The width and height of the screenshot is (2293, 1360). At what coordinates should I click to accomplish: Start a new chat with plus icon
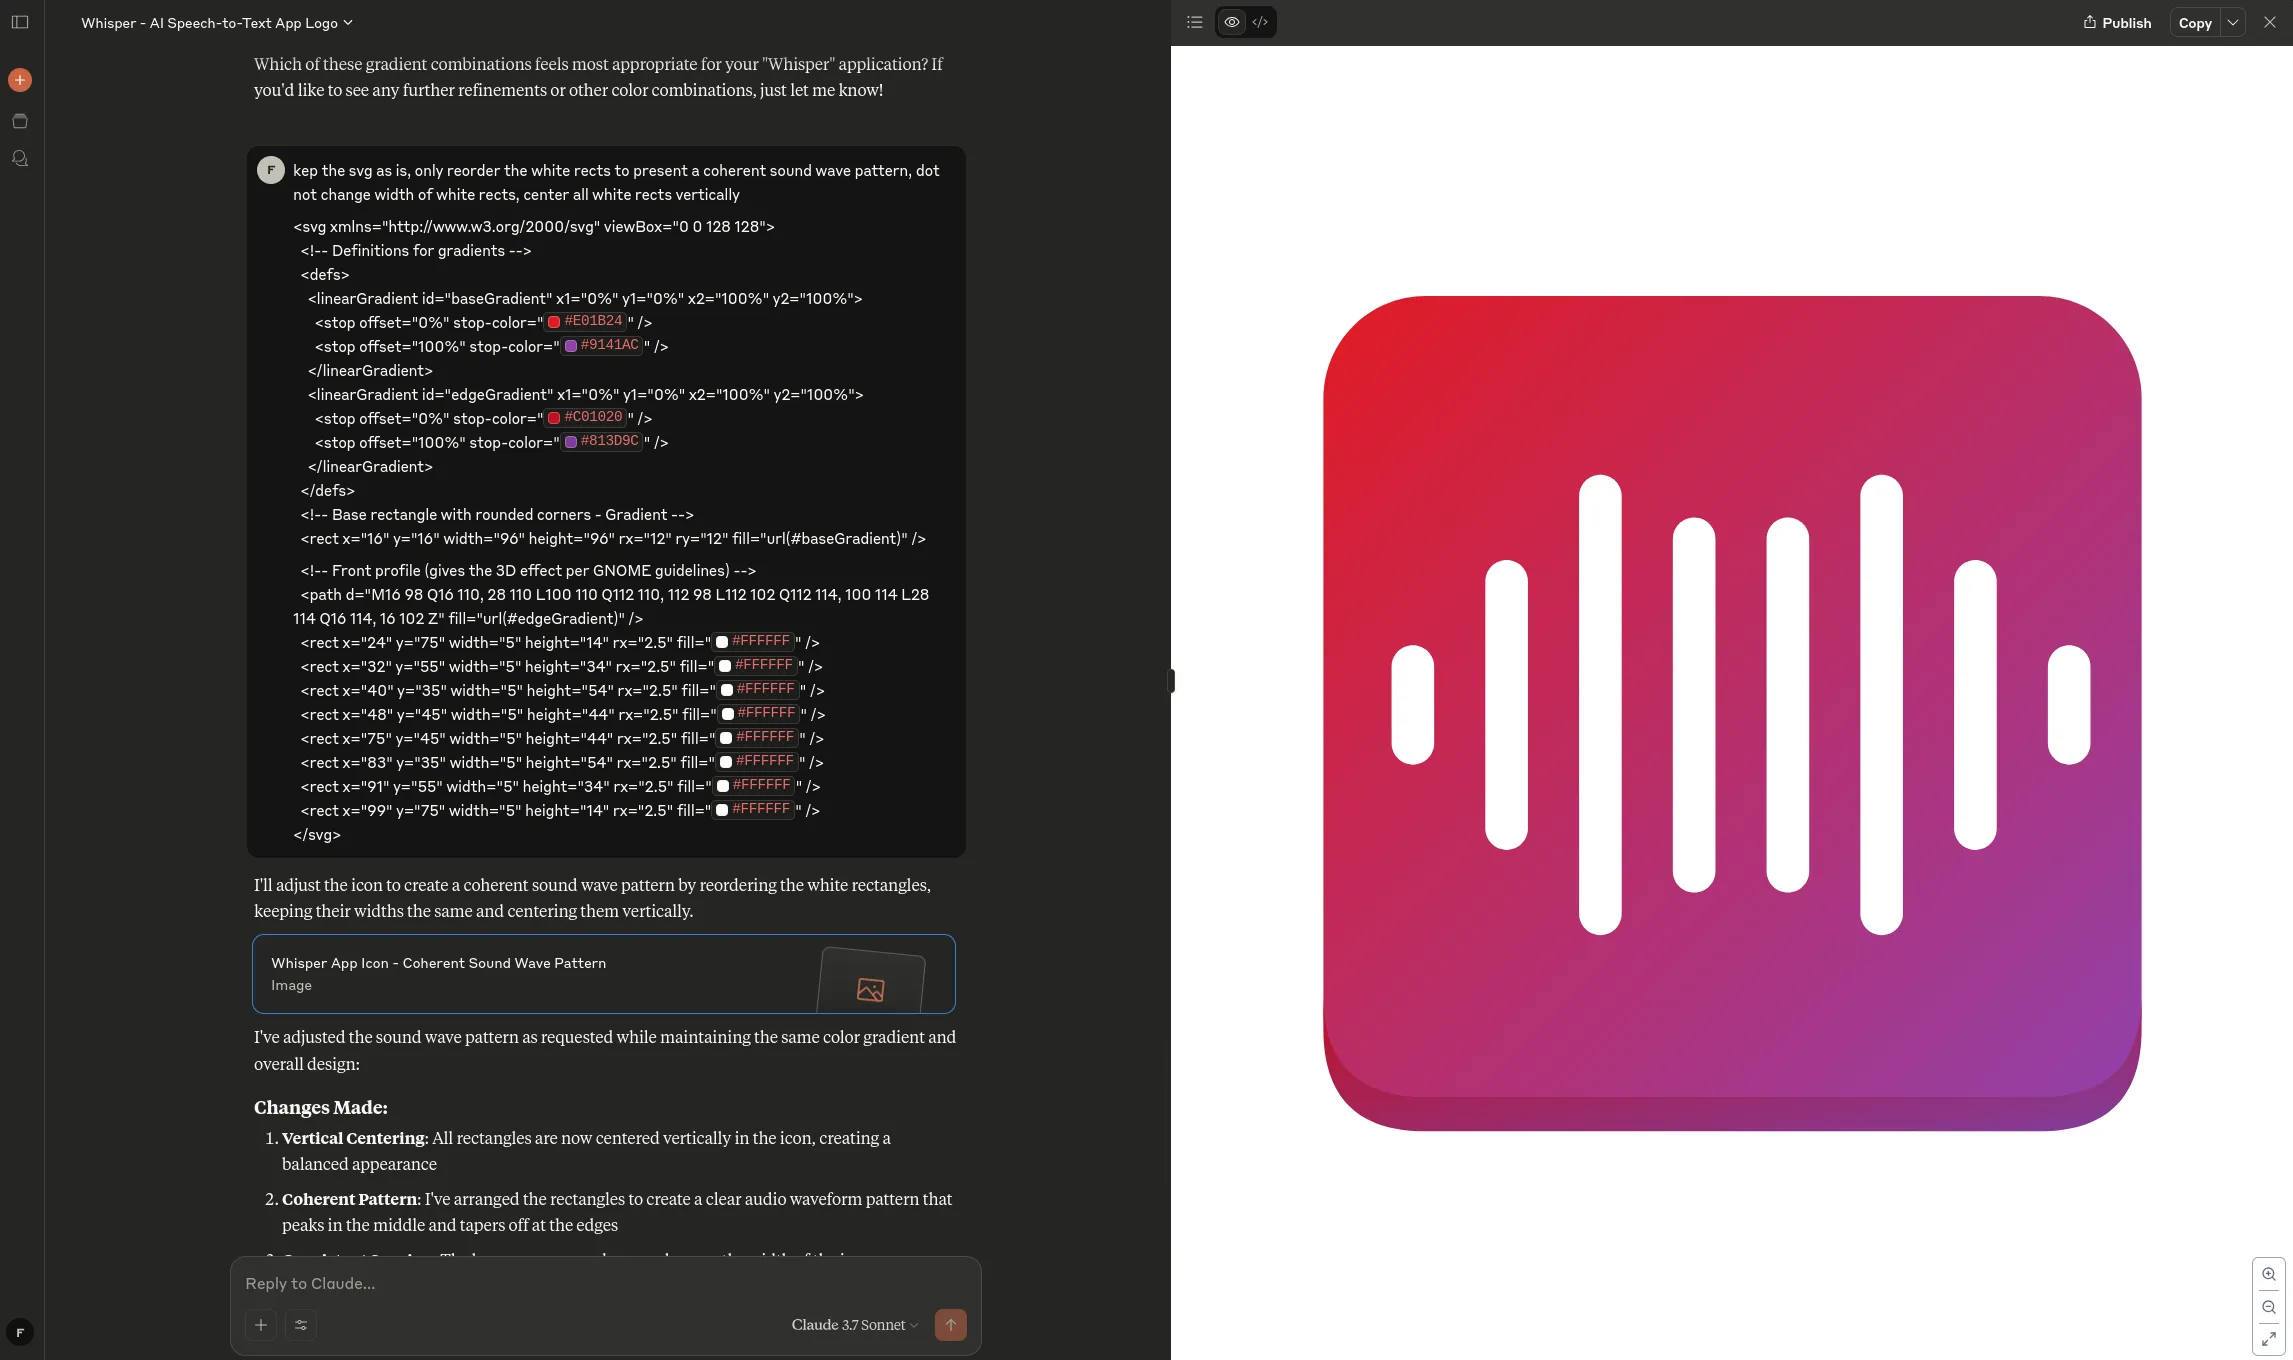(20, 80)
